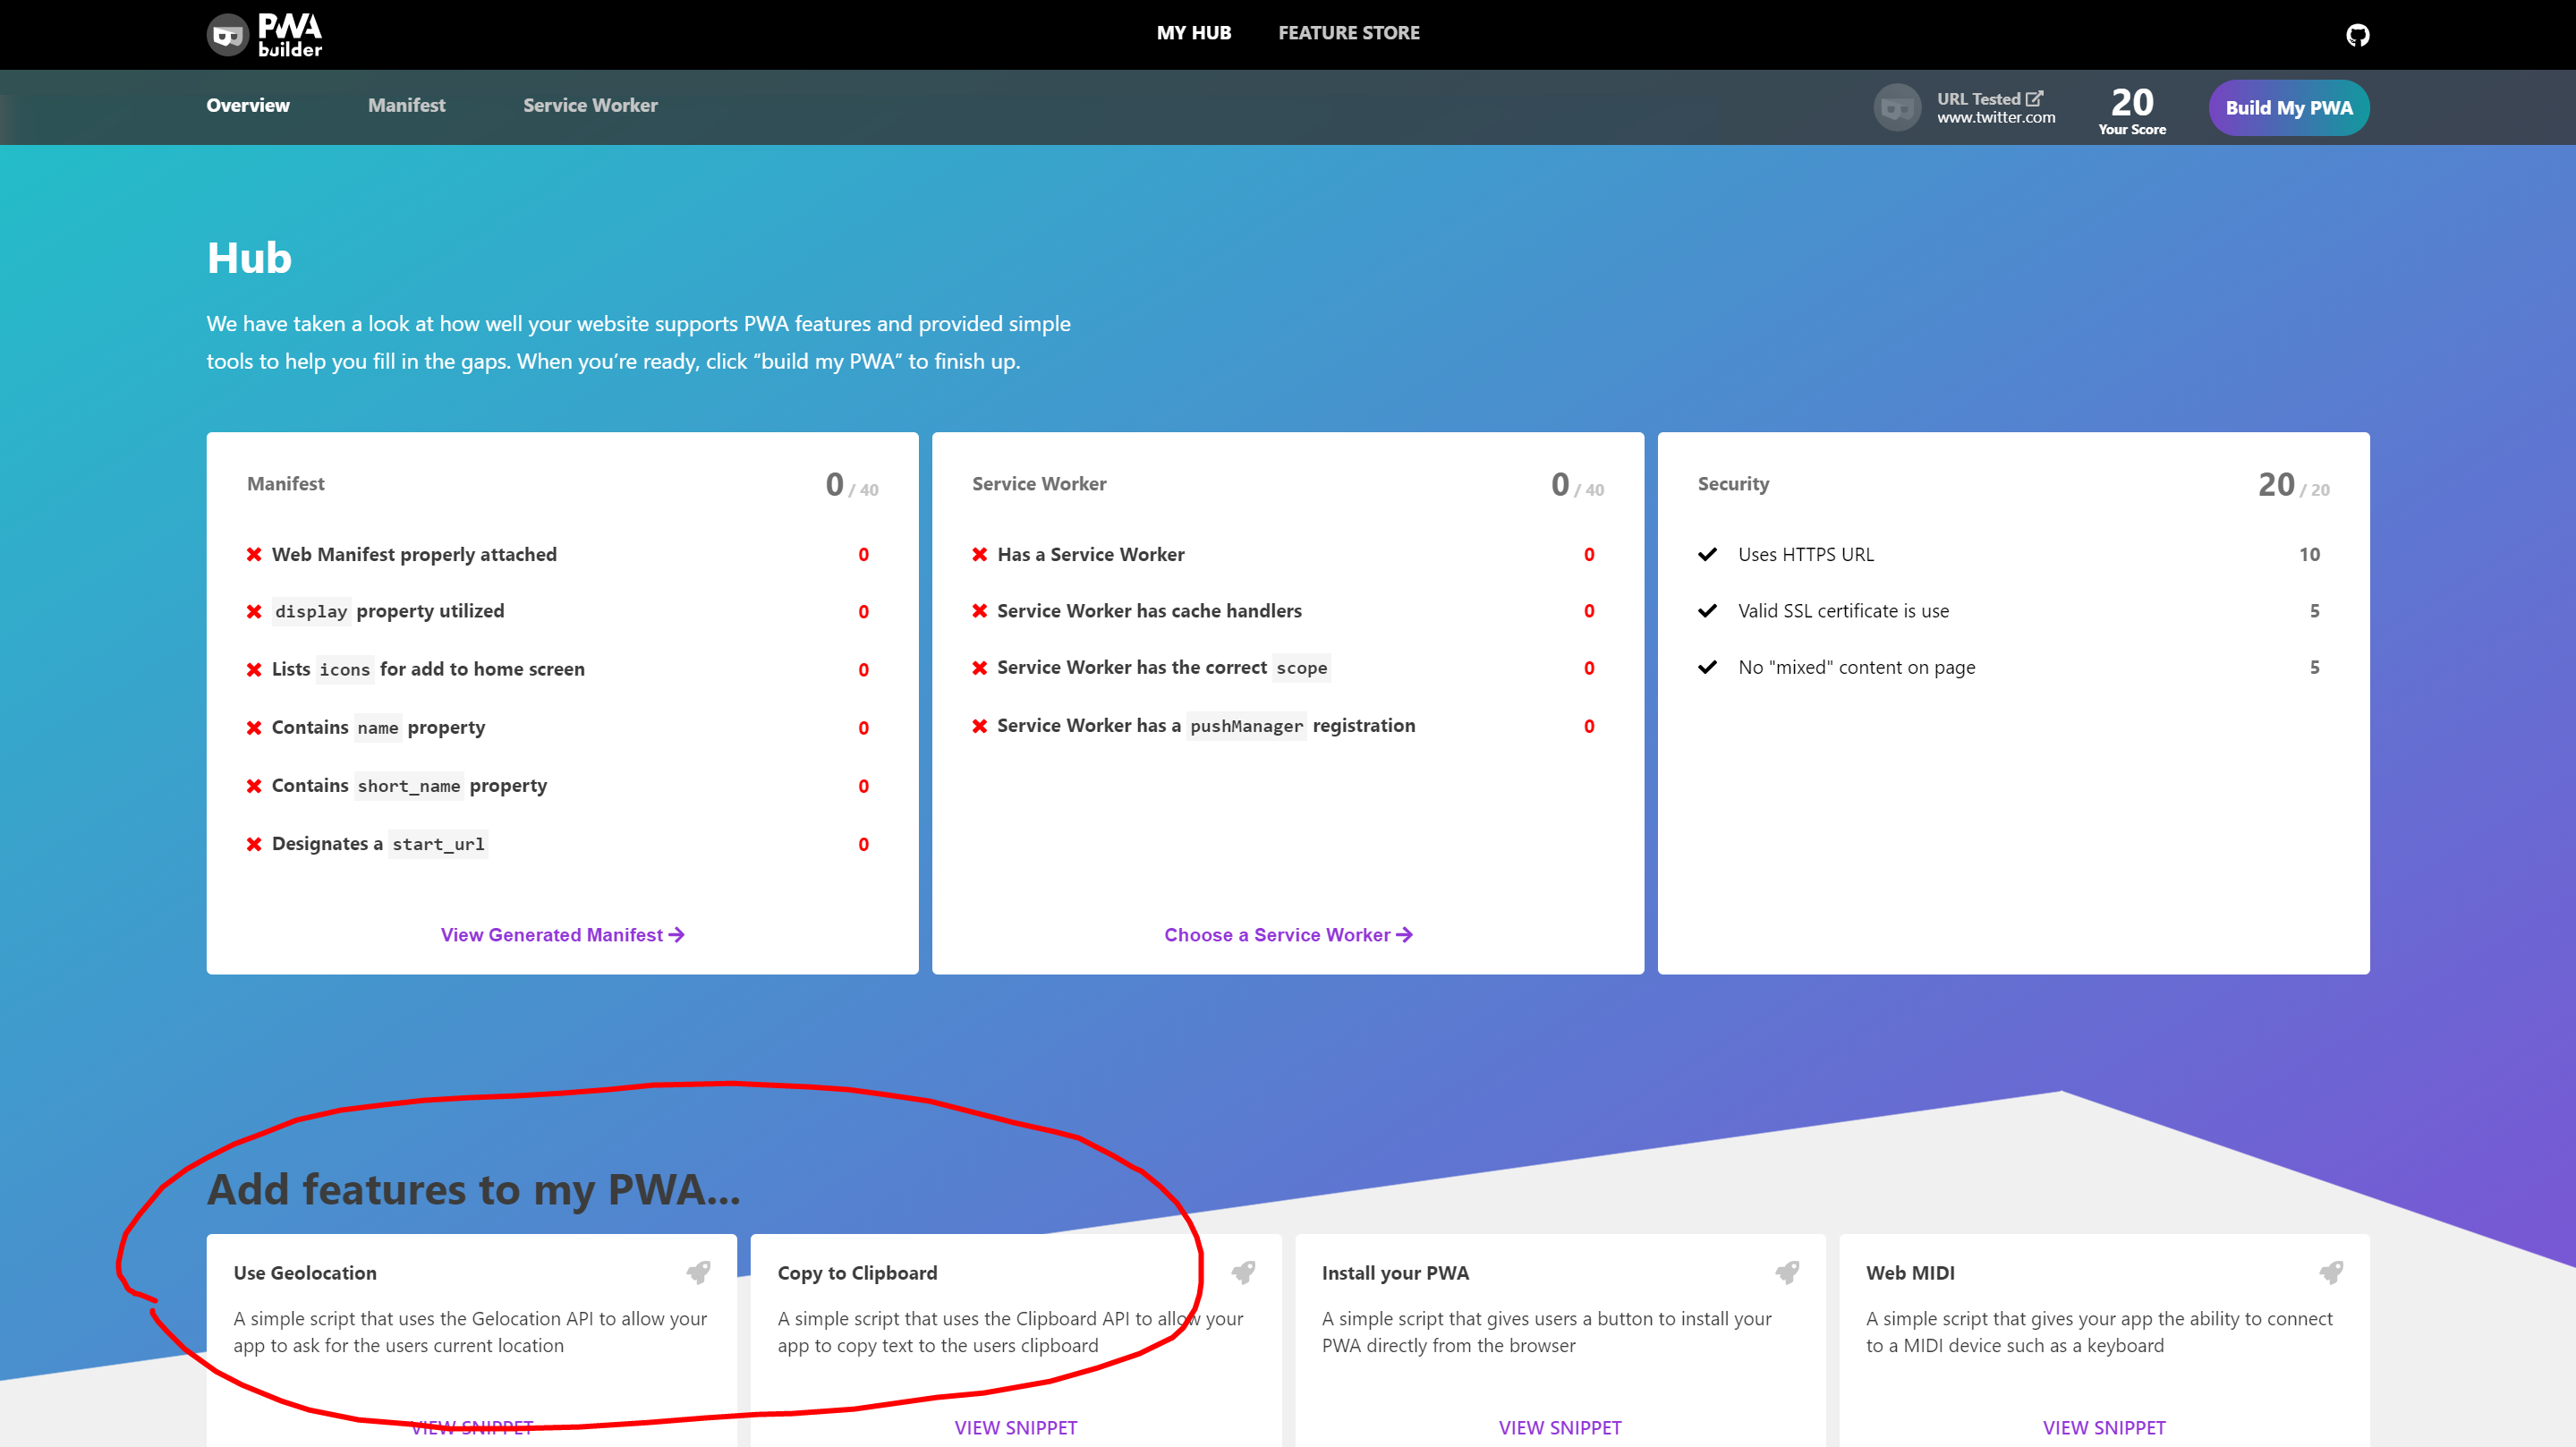
Task: Click the URL Tested external link icon
Action: [2034, 98]
